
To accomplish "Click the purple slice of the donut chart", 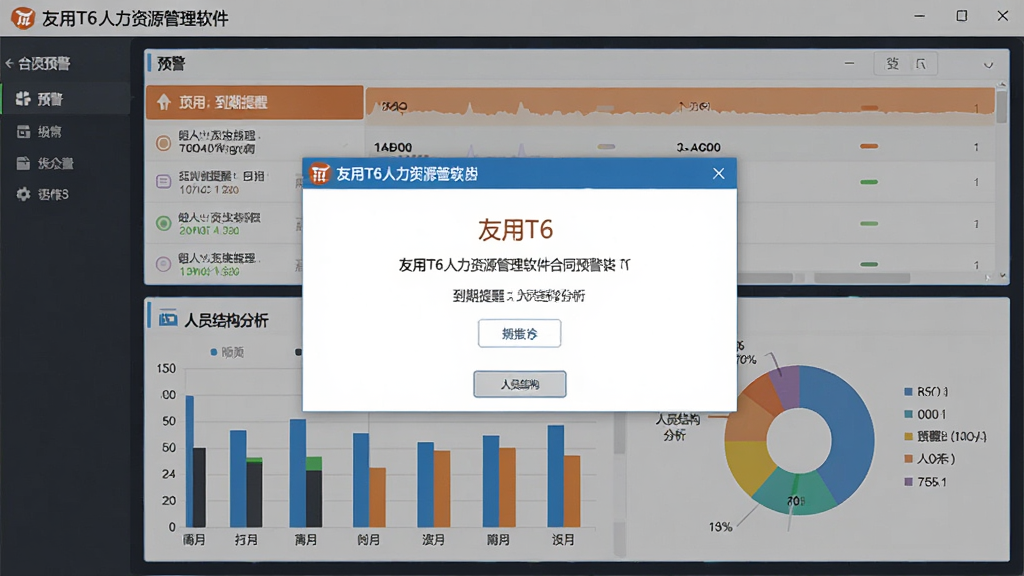I will tap(787, 387).
